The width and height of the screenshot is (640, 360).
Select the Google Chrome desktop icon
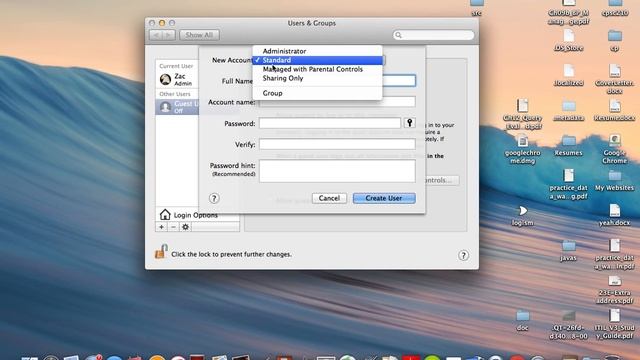(614, 141)
